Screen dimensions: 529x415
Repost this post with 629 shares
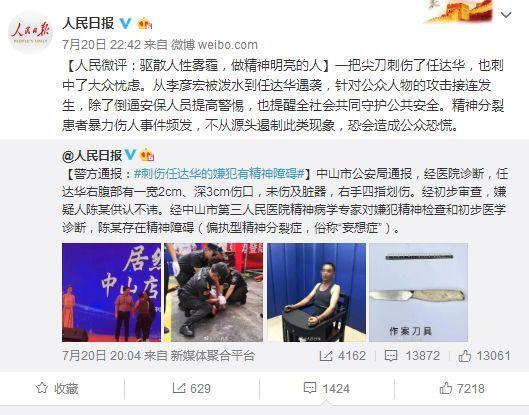192,388
